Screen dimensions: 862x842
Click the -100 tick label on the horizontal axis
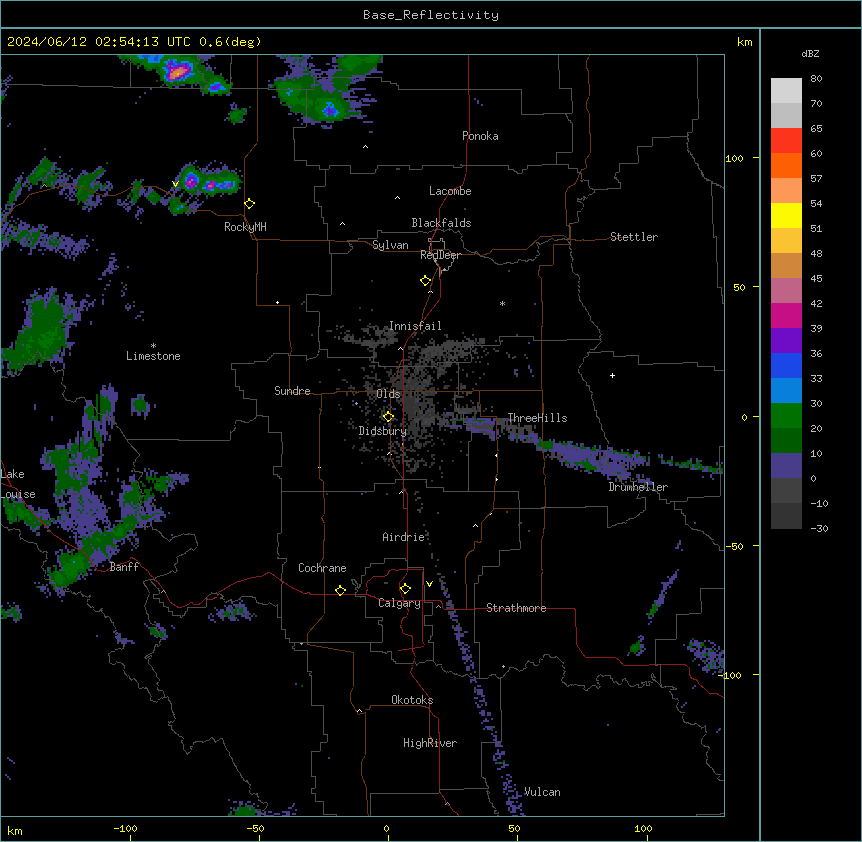coord(125,828)
